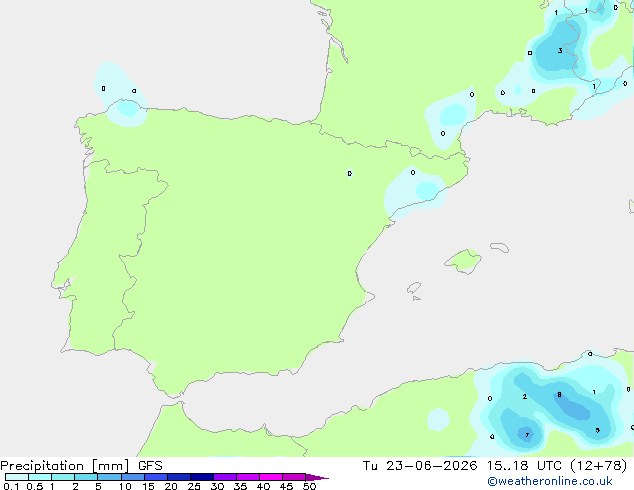This screenshot has width=634, height=490.
Task: Pick the purple swatch between 35 and 40
Action: point(248,477)
